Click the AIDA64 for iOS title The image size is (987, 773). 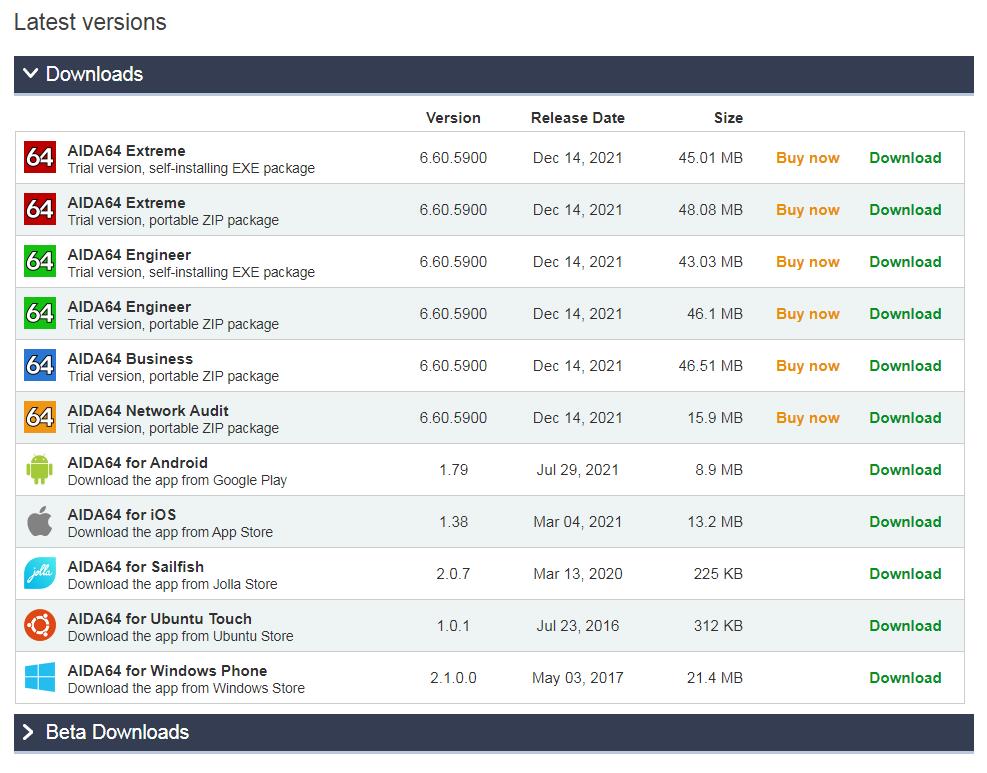click(122, 514)
